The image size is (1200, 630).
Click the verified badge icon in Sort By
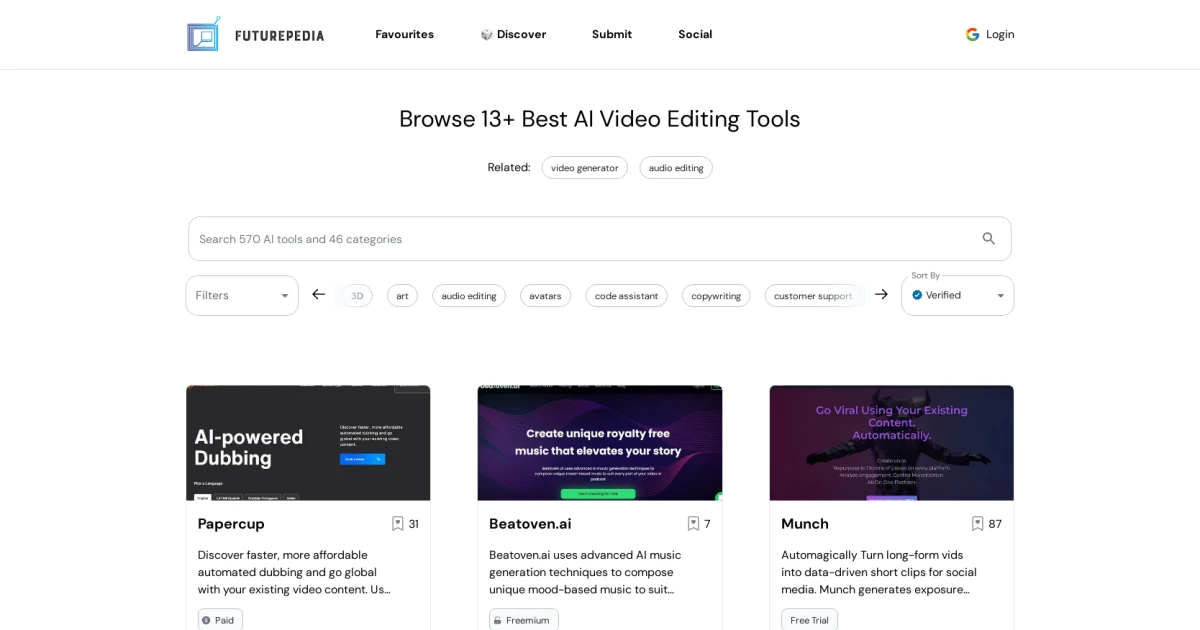pyautogui.click(x=916, y=294)
